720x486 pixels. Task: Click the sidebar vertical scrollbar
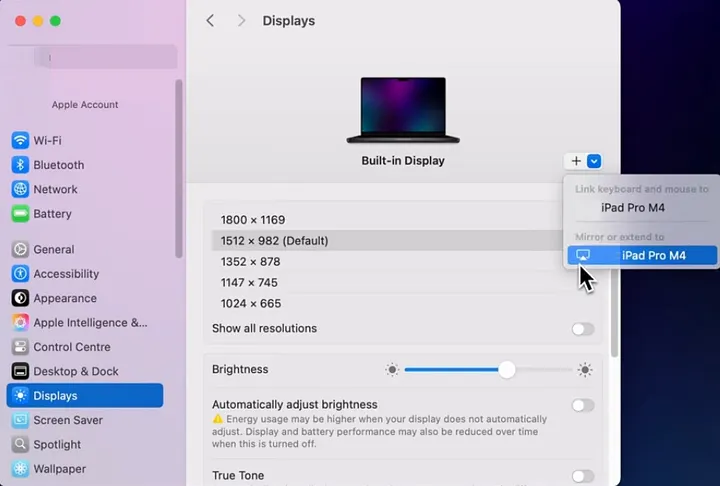click(x=179, y=169)
